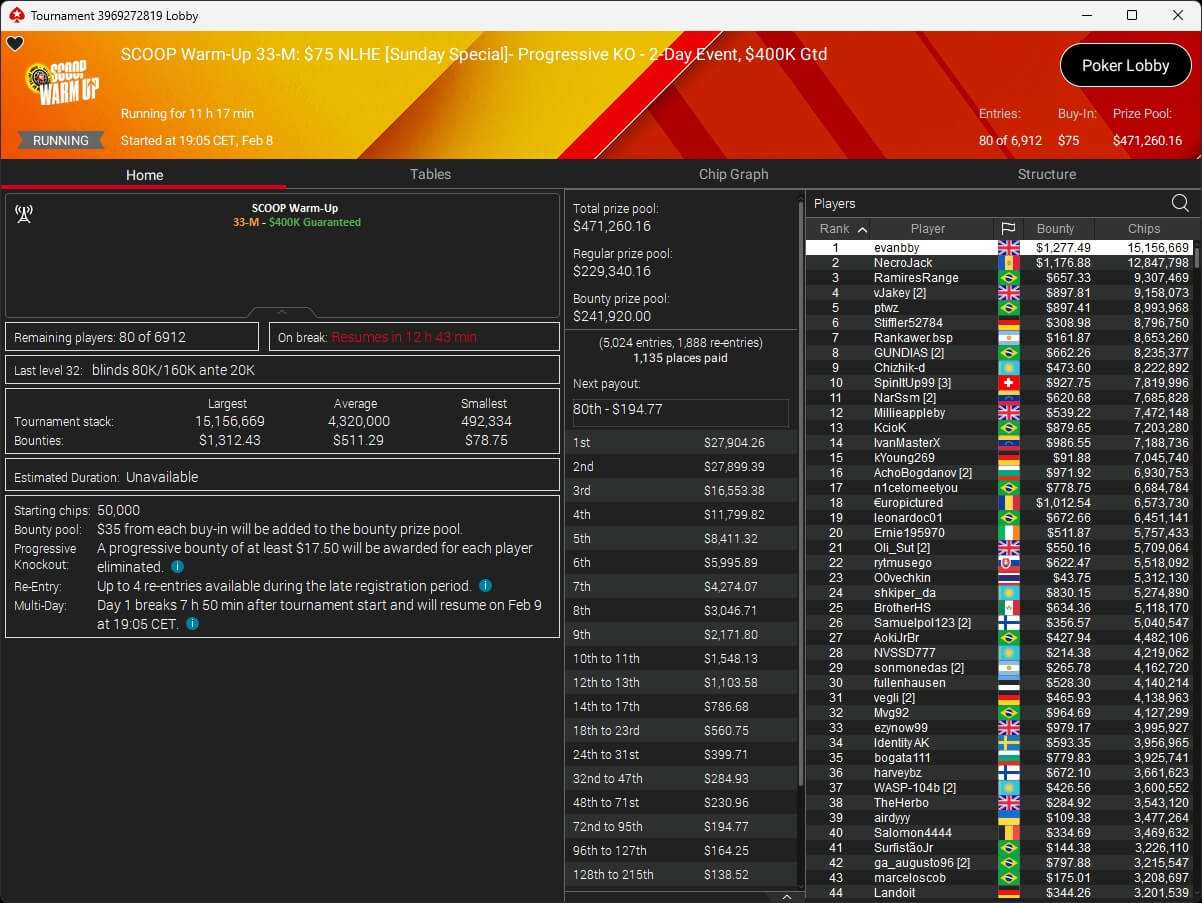Click the heart favorite icon
This screenshot has height=903, width=1202.
[x=15, y=44]
